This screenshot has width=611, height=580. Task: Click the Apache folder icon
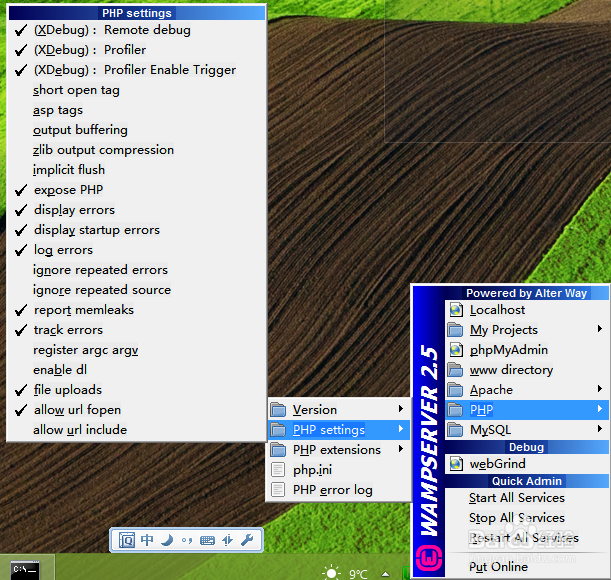[455, 390]
